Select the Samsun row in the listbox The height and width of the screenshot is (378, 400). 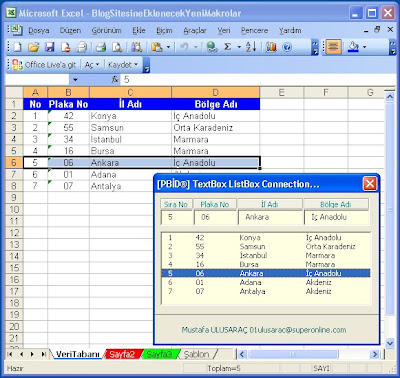tap(266, 247)
